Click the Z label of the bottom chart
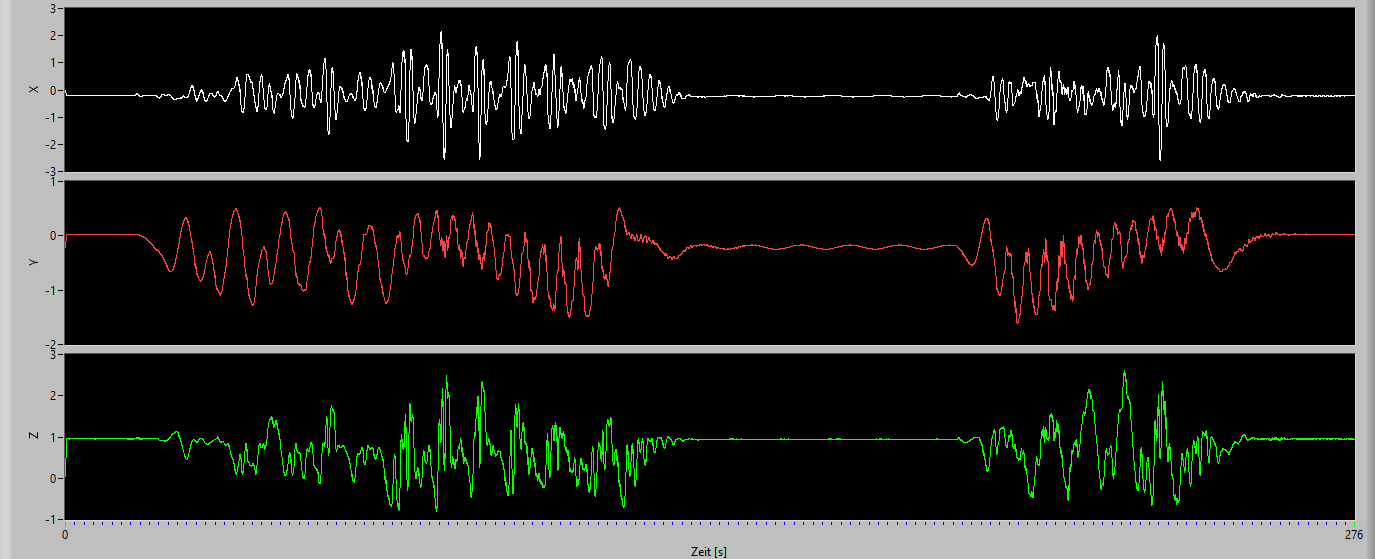 pyautogui.click(x=35, y=436)
